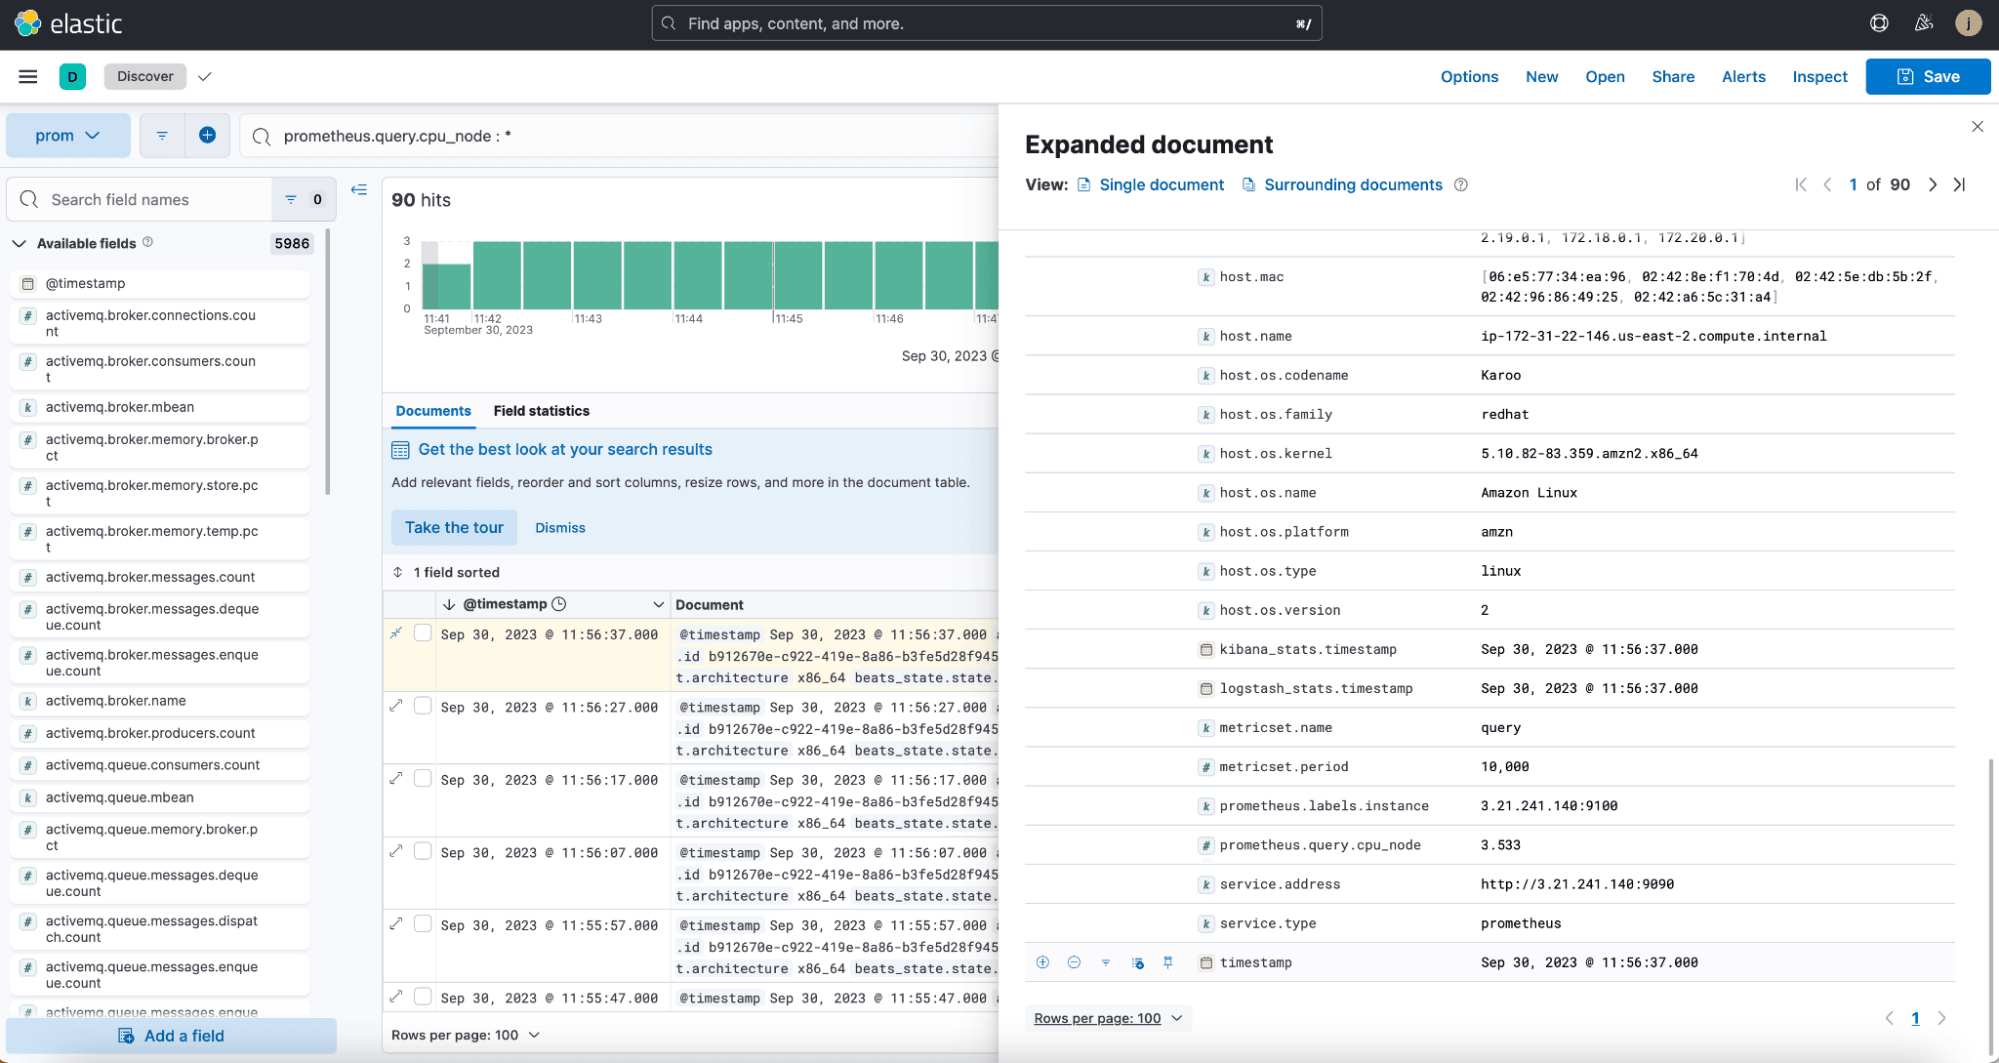Check the 11:56:07 document row checkbox
Image resolution: width=1999 pixels, height=1063 pixels.
coord(423,851)
